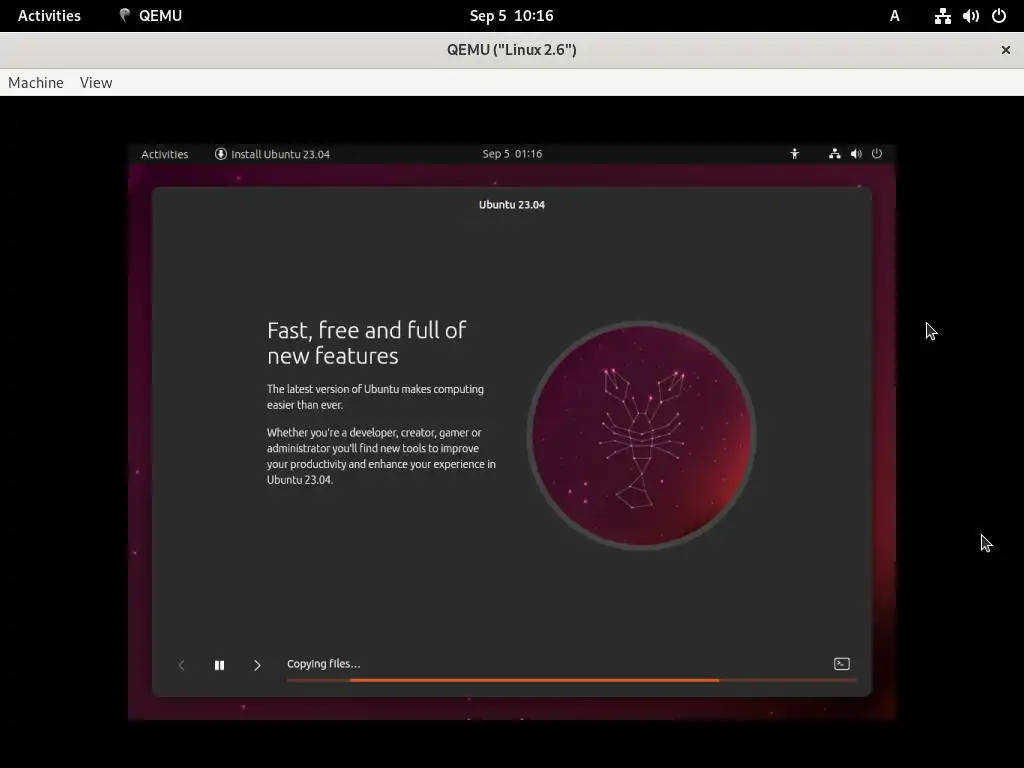Open the QEMU Machine menu
The height and width of the screenshot is (768, 1024).
[36, 82]
